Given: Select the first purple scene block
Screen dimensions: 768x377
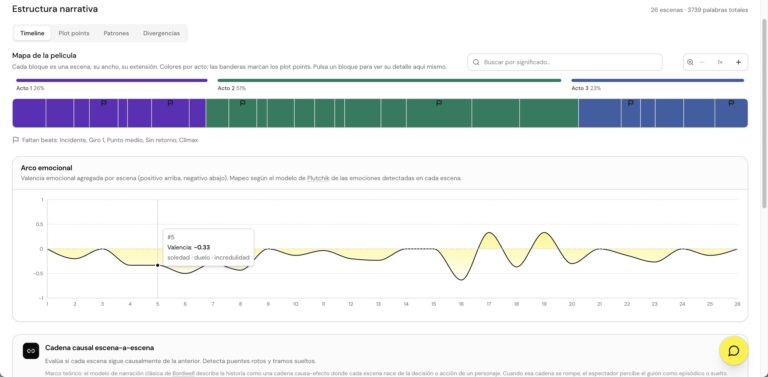Looking at the screenshot, I should [x=29, y=113].
